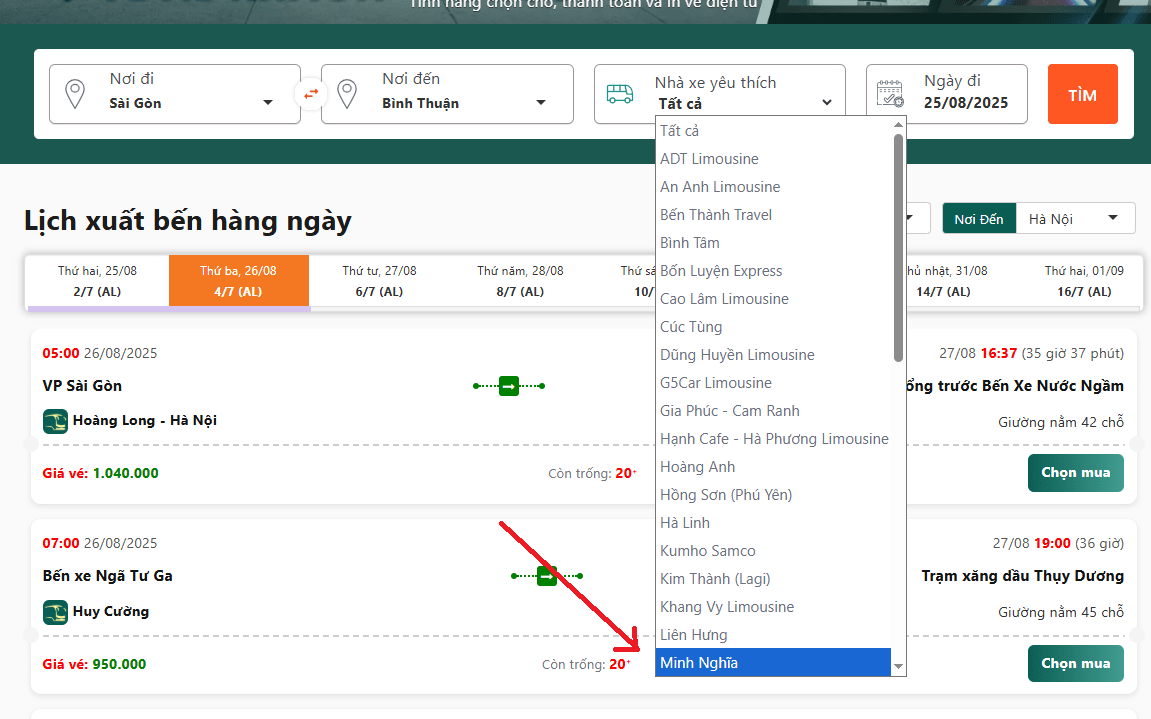Click the swap origin and destination arrows icon
Viewport: 1151px width, 719px height.
311,94
